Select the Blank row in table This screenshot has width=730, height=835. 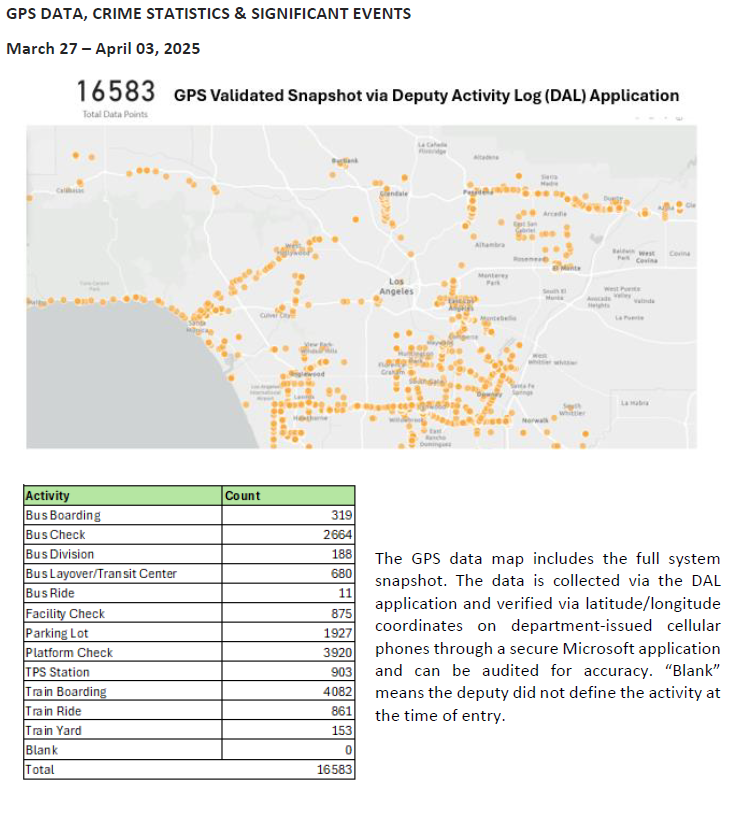pos(42,750)
